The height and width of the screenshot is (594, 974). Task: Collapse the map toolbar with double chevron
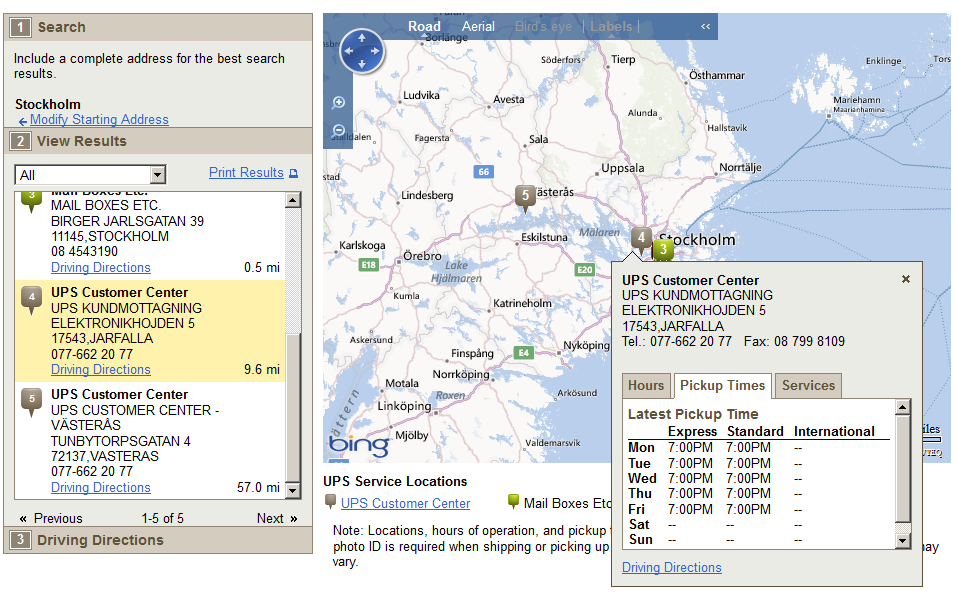(705, 27)
